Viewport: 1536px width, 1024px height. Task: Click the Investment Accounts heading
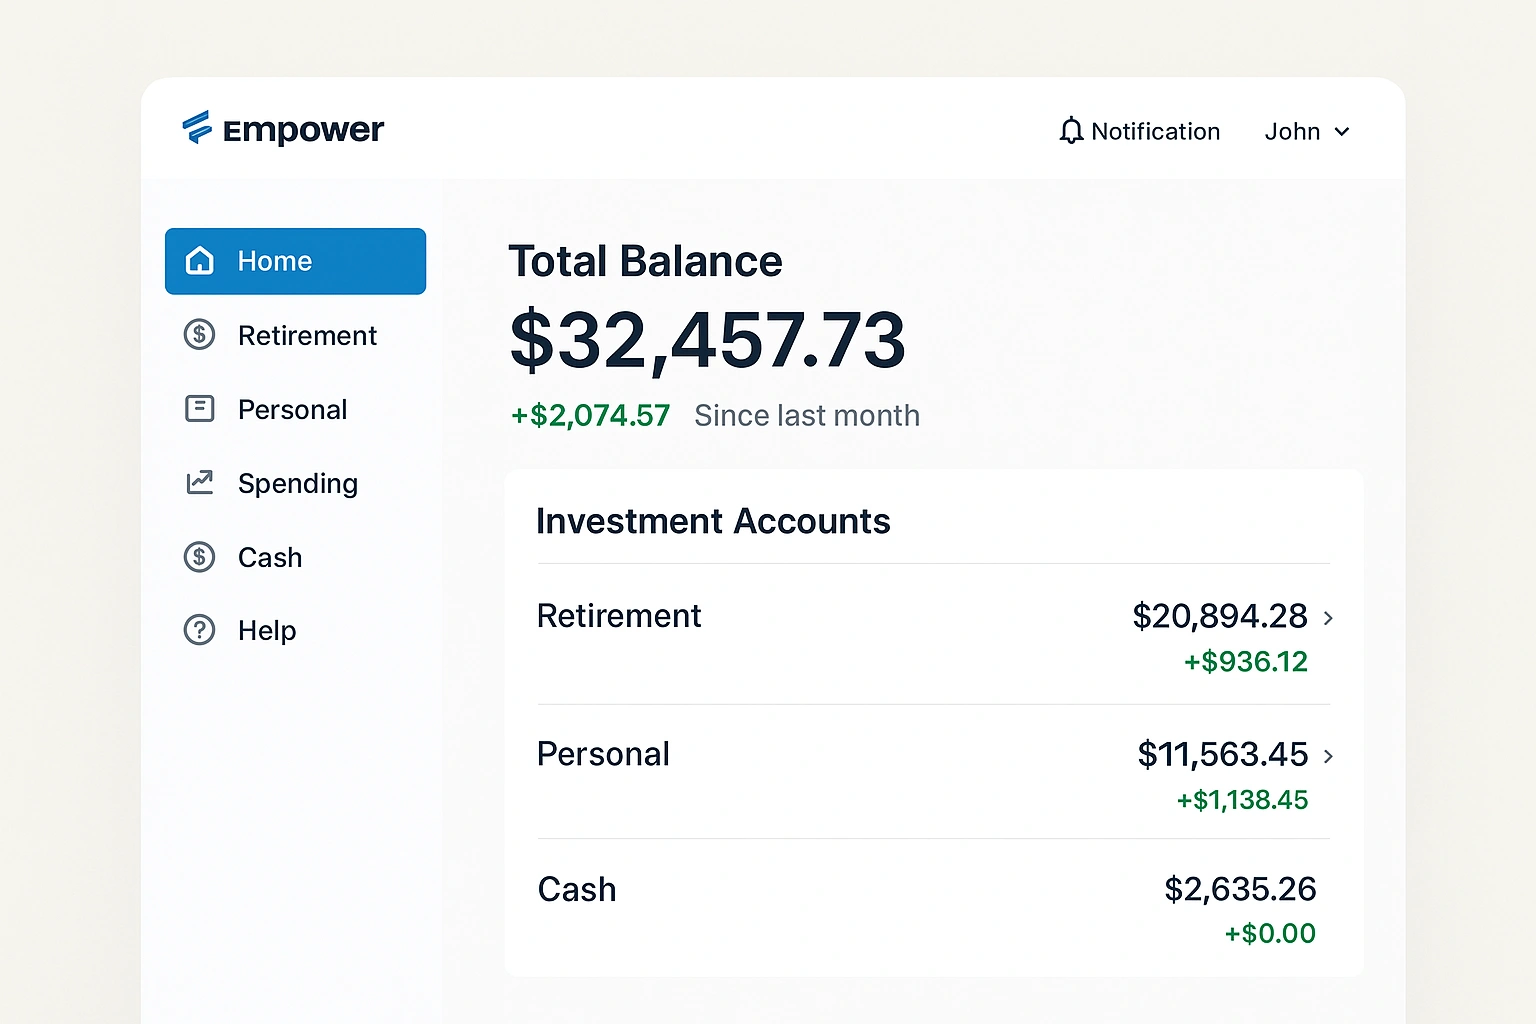point(713,521)
